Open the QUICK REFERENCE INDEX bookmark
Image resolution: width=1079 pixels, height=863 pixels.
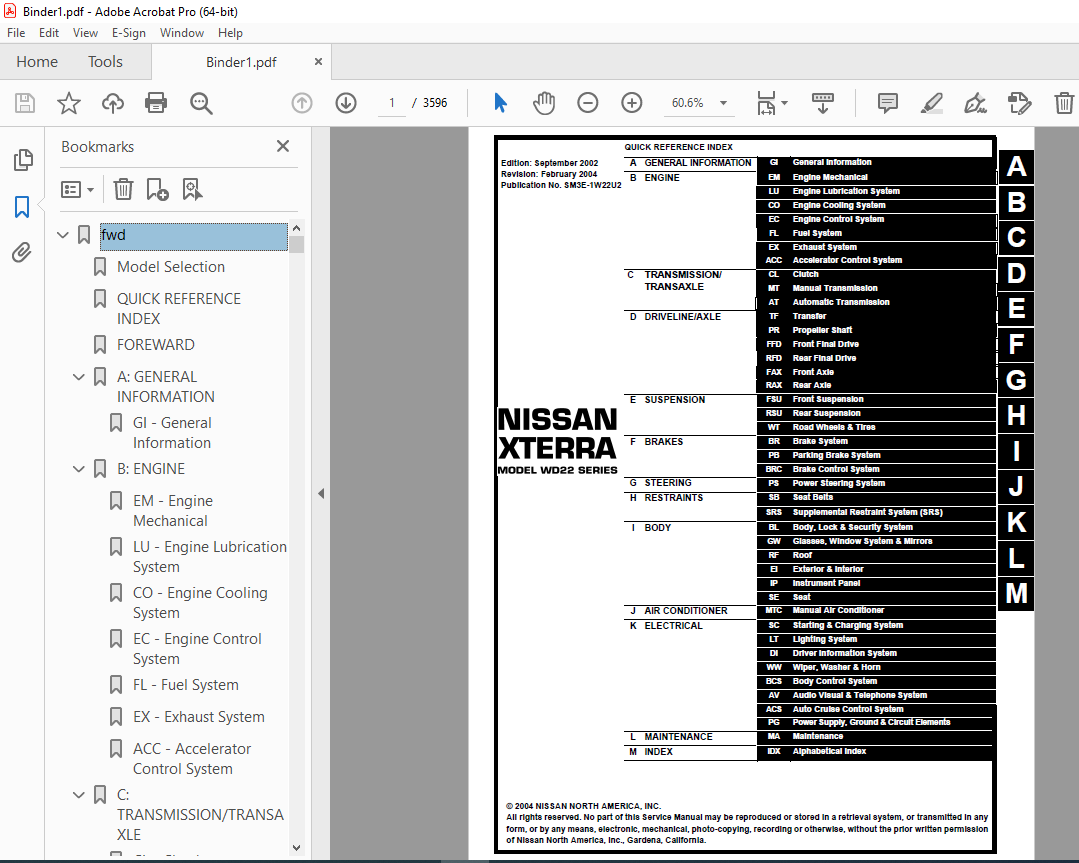(179, 308)
